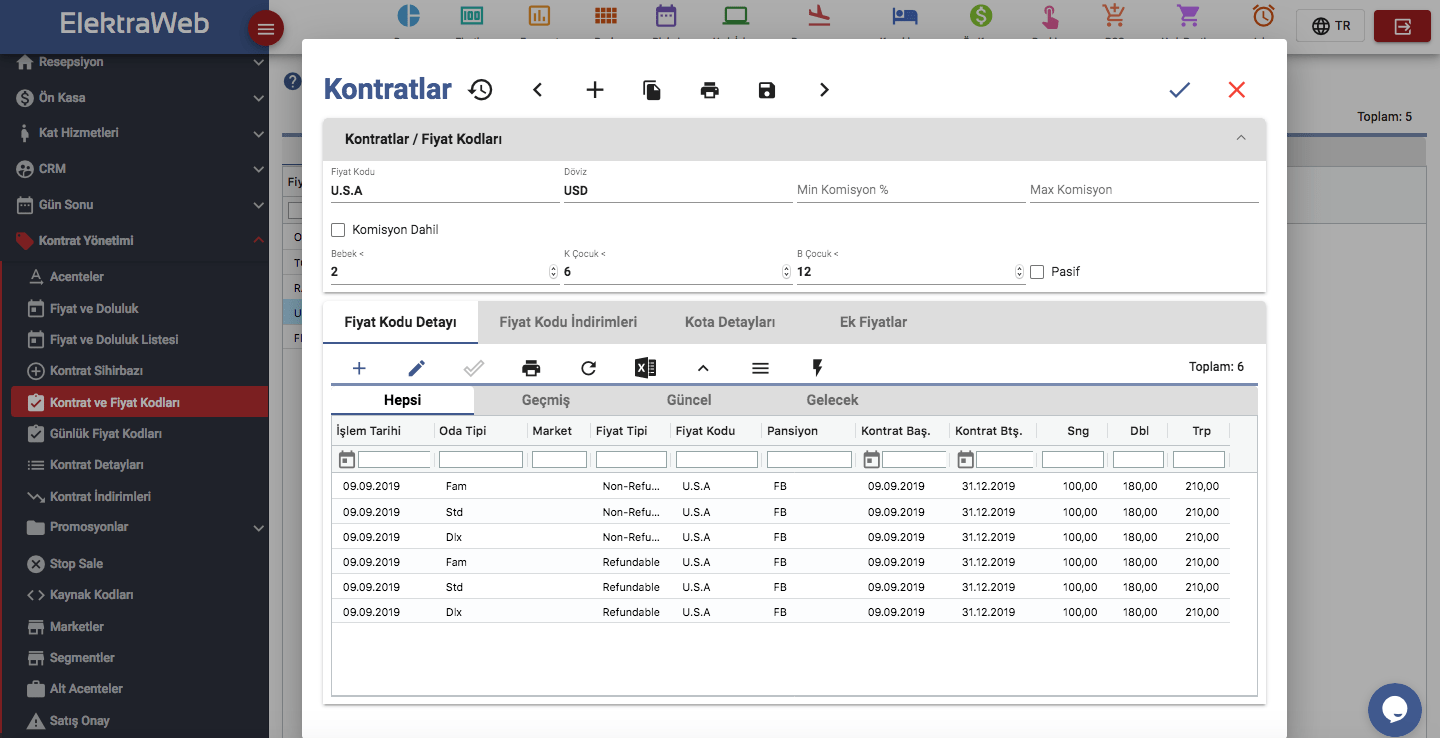The height and width of the screenshot is (738, 1440).
Task: Add a new price code detail row
Action: [359, 368]
